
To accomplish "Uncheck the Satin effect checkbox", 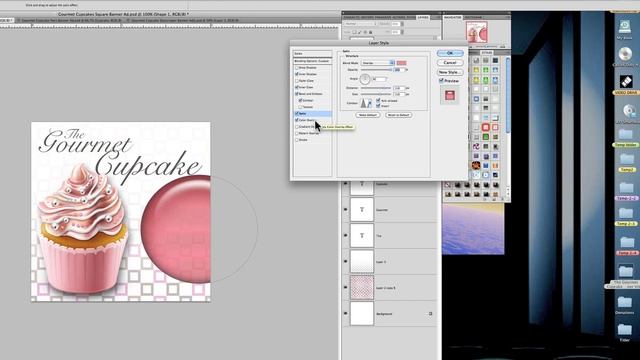I will 297,113.
